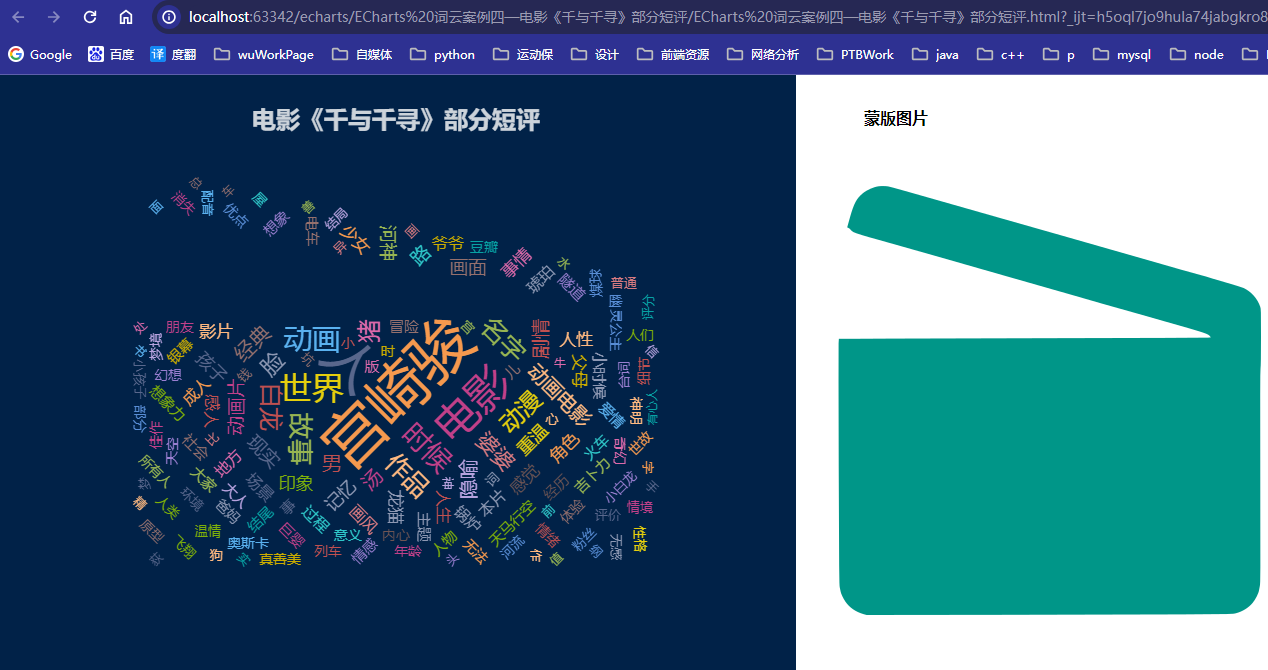
Task: Click the word 真善美 in the word cloud
Action: 280,559
